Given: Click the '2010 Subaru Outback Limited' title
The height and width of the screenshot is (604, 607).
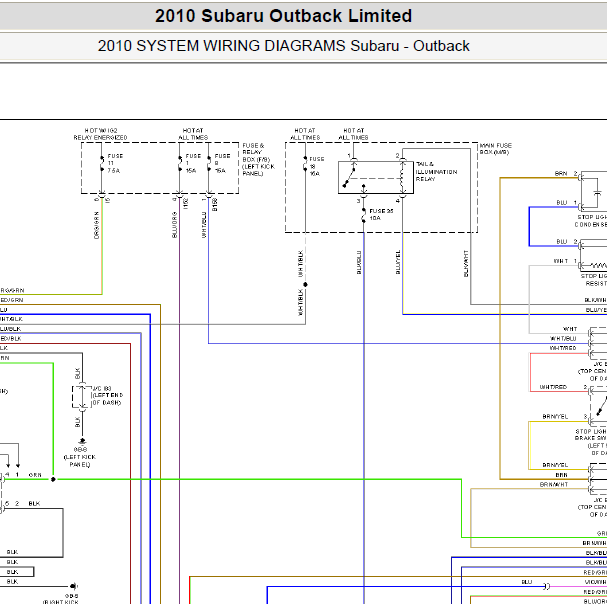Looking at the screenshot, I should (x=283, y=16).
